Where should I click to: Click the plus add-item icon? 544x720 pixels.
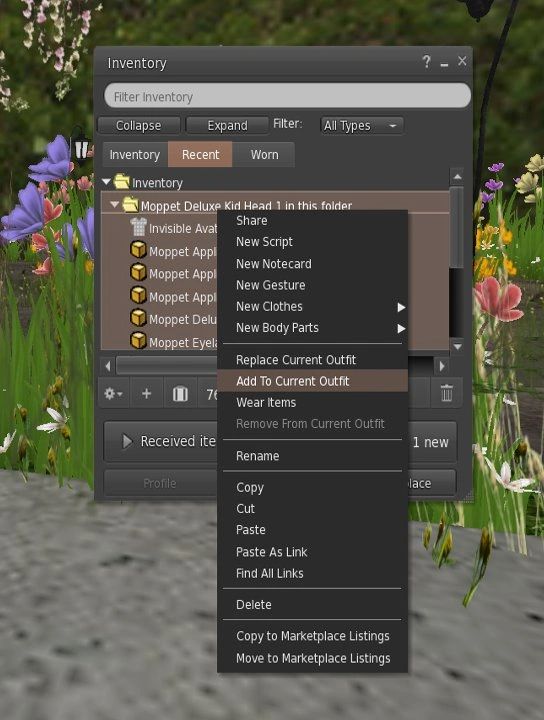click(146, 394)
